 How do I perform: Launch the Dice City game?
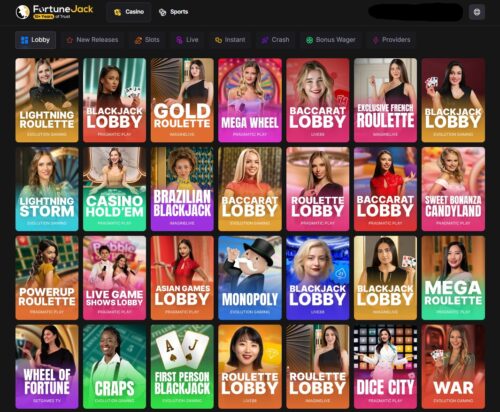pyautogui.click(x=385, y=367)
